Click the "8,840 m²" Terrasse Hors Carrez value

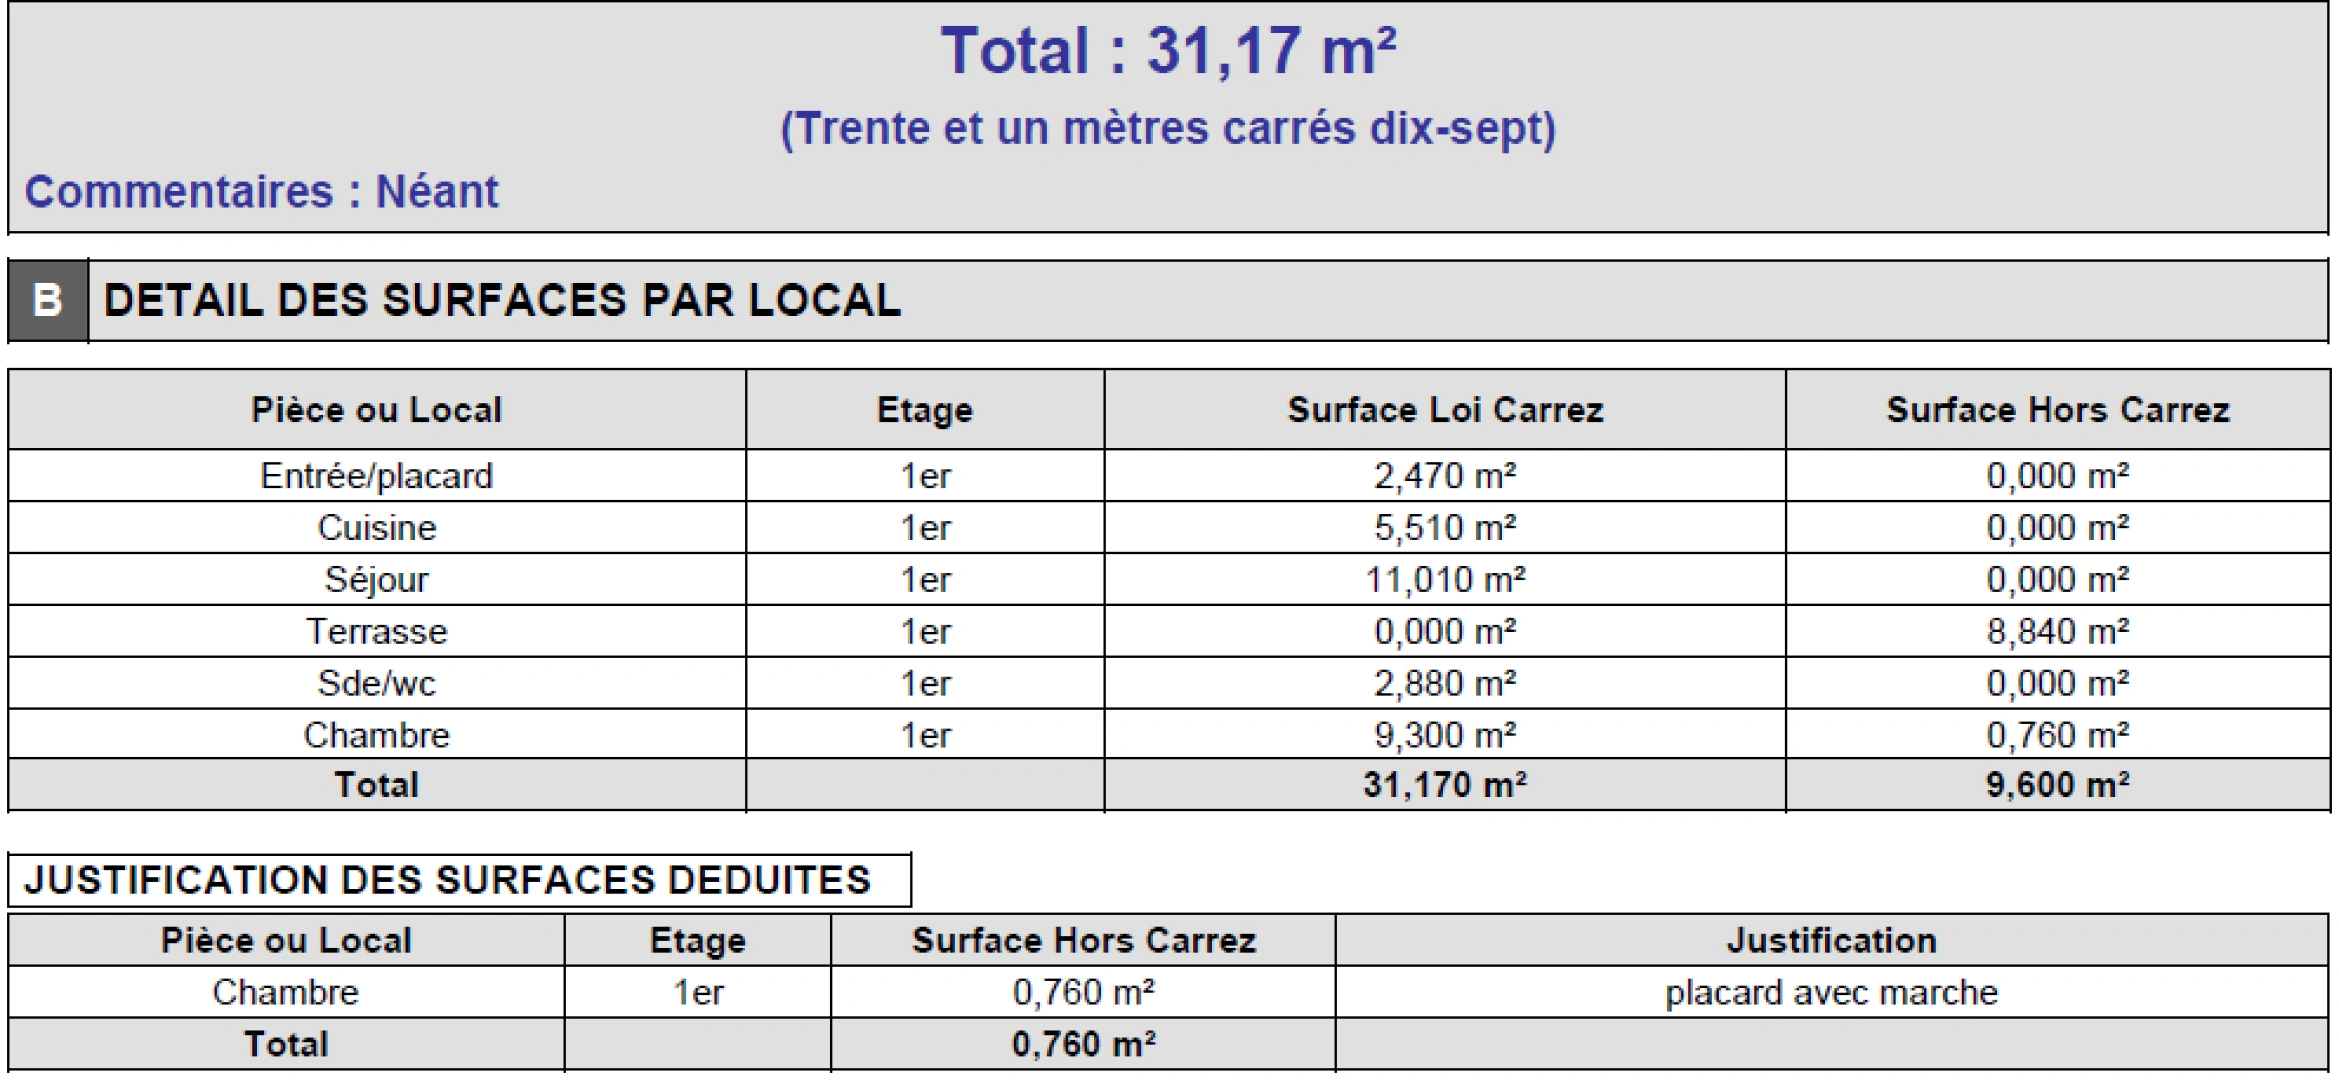click(2058, 632)
